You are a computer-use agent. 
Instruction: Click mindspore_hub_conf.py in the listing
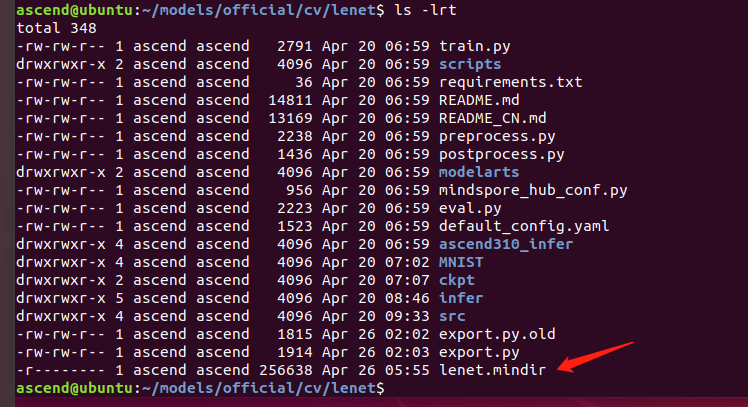pyautogui.click(x=532, y=190)
